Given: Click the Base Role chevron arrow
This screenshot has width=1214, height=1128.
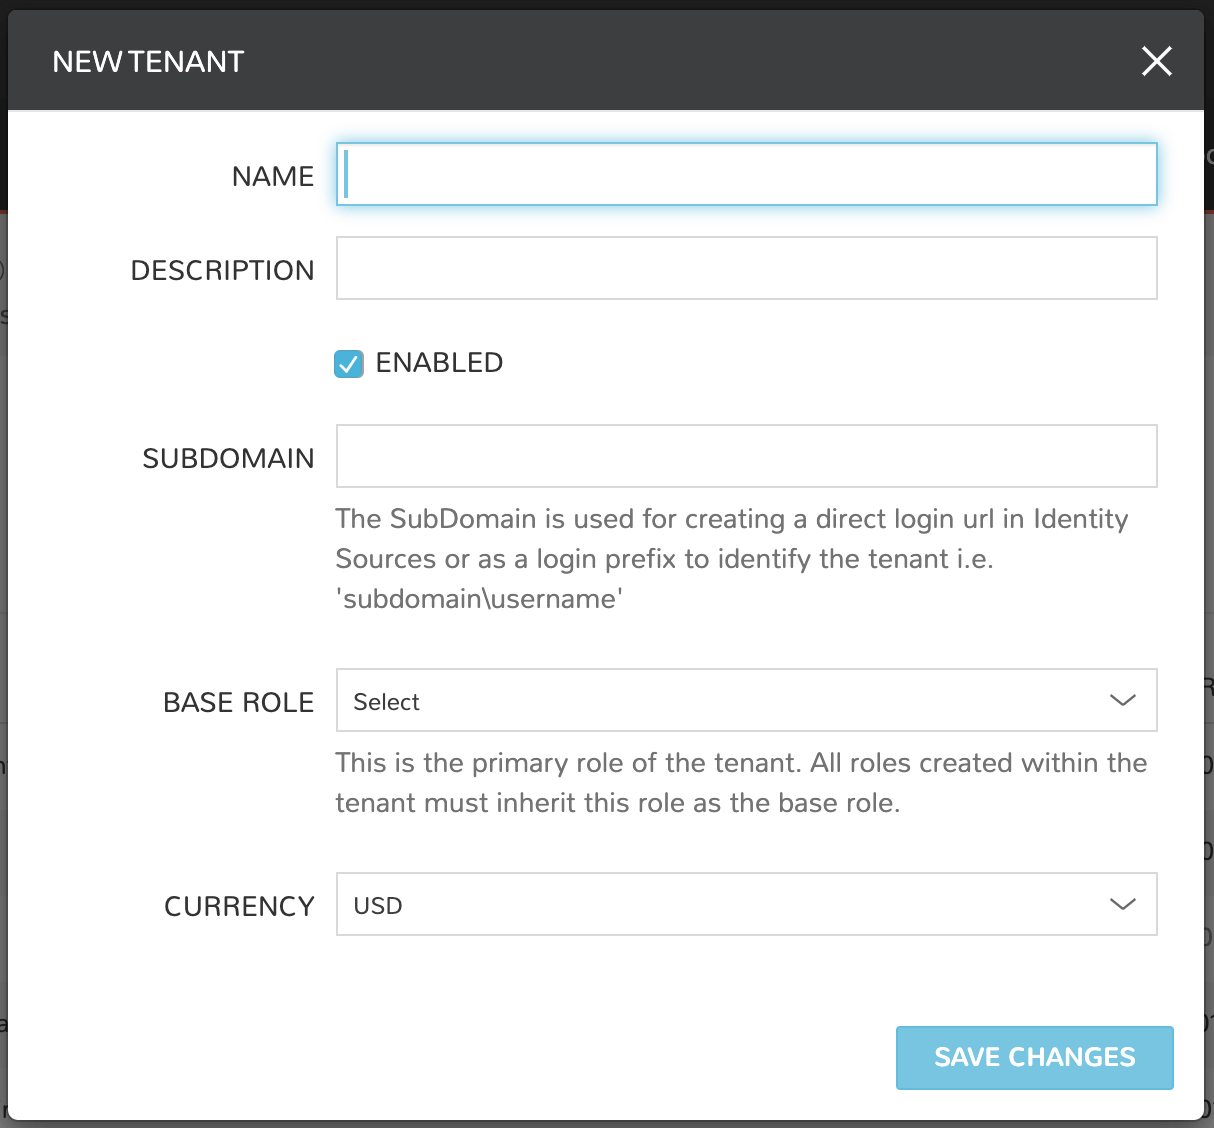Looking at the screenshot, I should (1122, 700).
